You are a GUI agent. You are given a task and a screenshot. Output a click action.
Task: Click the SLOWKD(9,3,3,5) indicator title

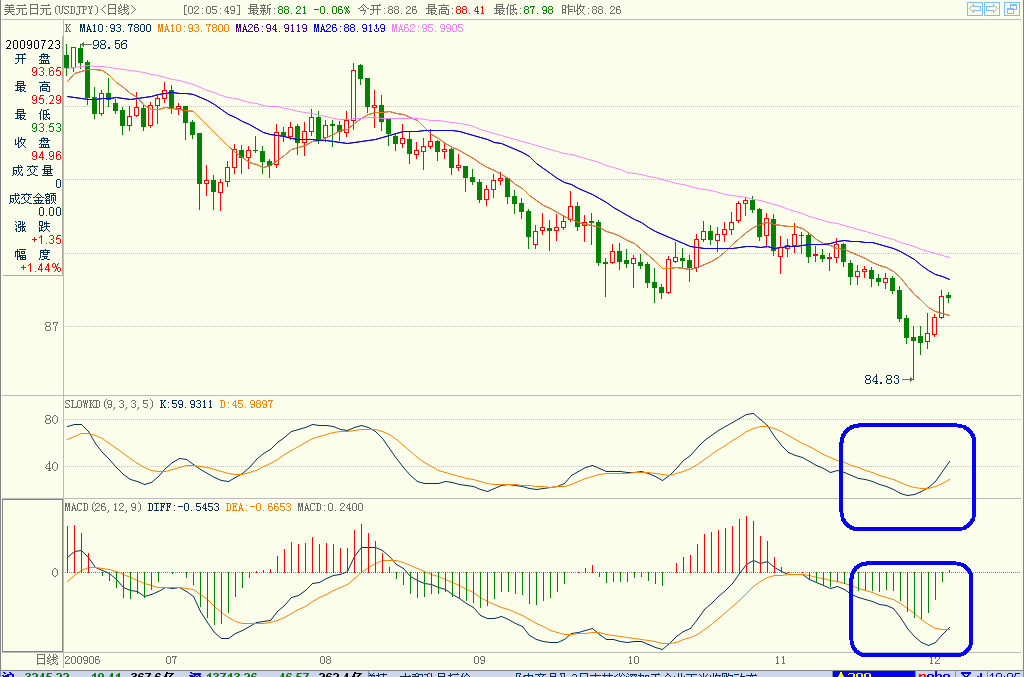pyautogui.click(x=109, y=404)
